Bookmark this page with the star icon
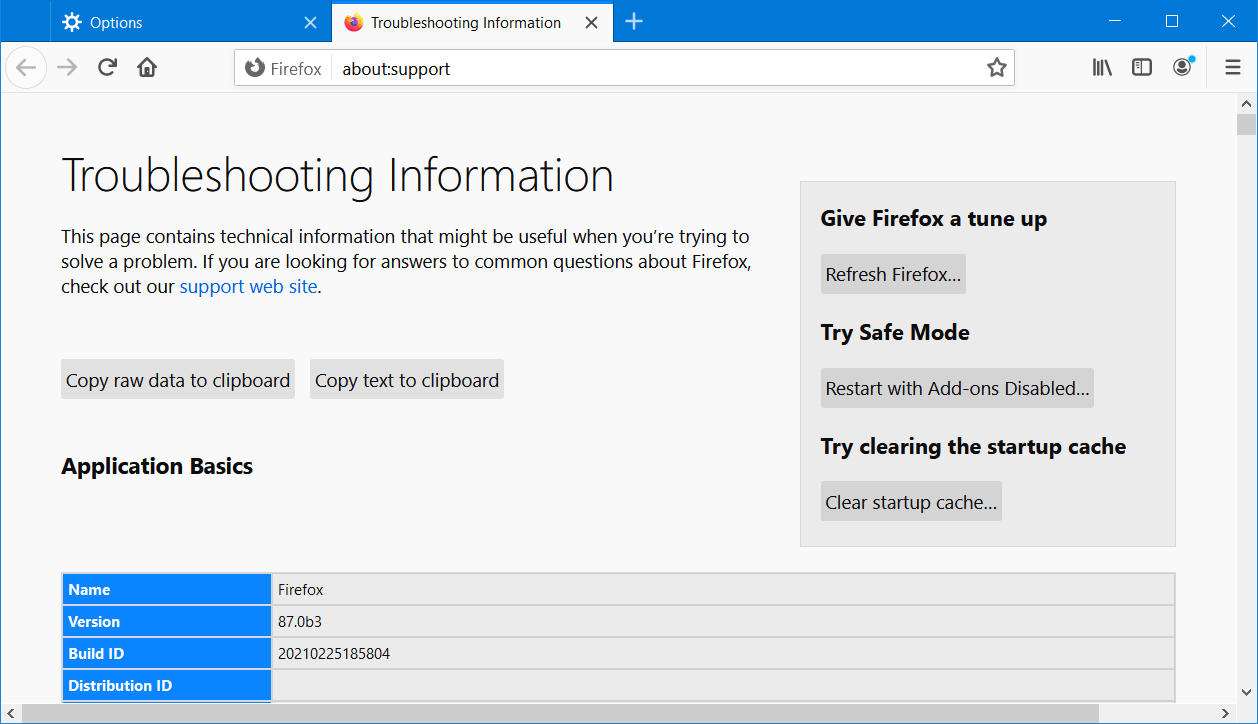The image size is (1258, 724). tap(996, 68)
